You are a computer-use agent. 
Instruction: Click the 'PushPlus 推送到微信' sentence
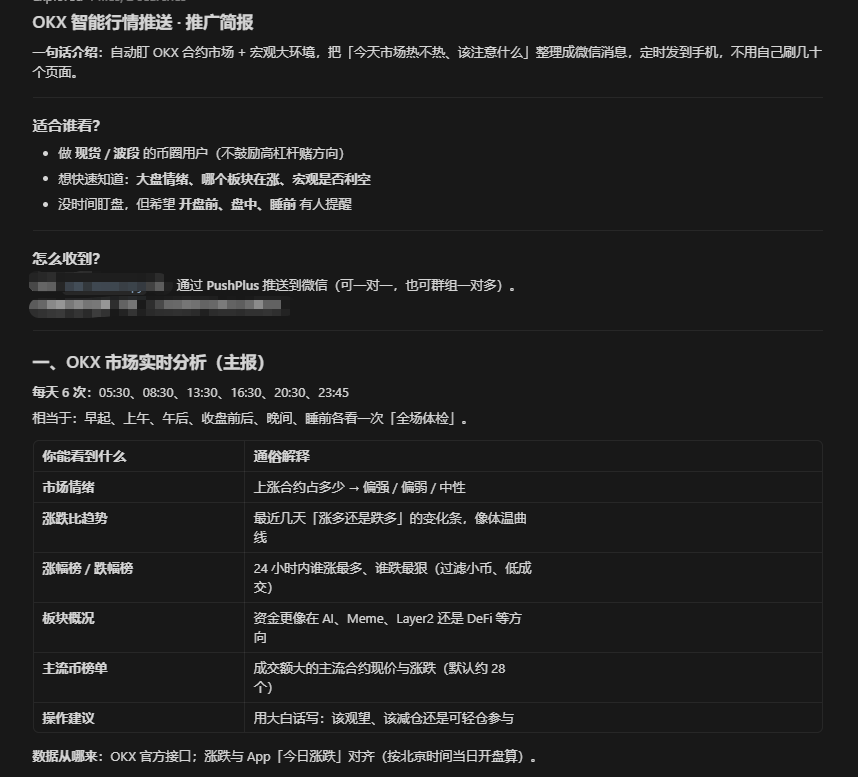click(345, 286)
